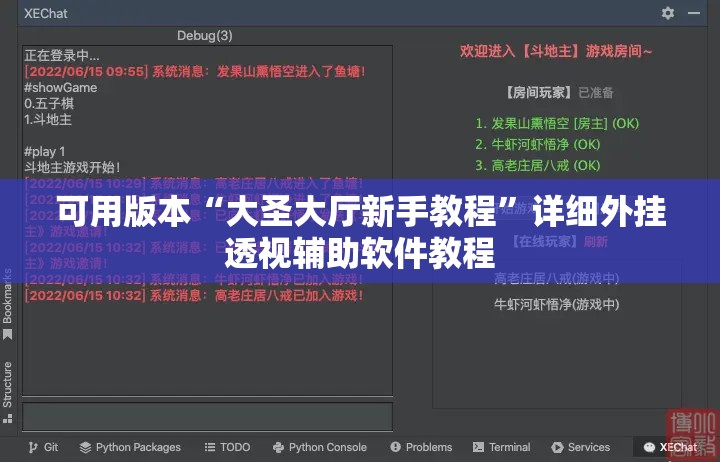
Task: Select player 发果山熏悟空 [房主] in room list
Action: click(557, 123)
